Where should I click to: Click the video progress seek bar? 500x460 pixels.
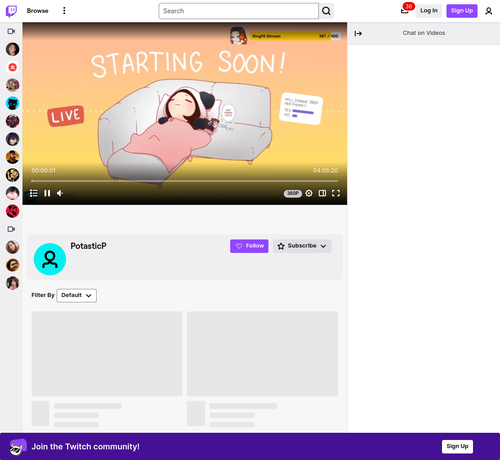pyautogui.click(x=185, y=181)
